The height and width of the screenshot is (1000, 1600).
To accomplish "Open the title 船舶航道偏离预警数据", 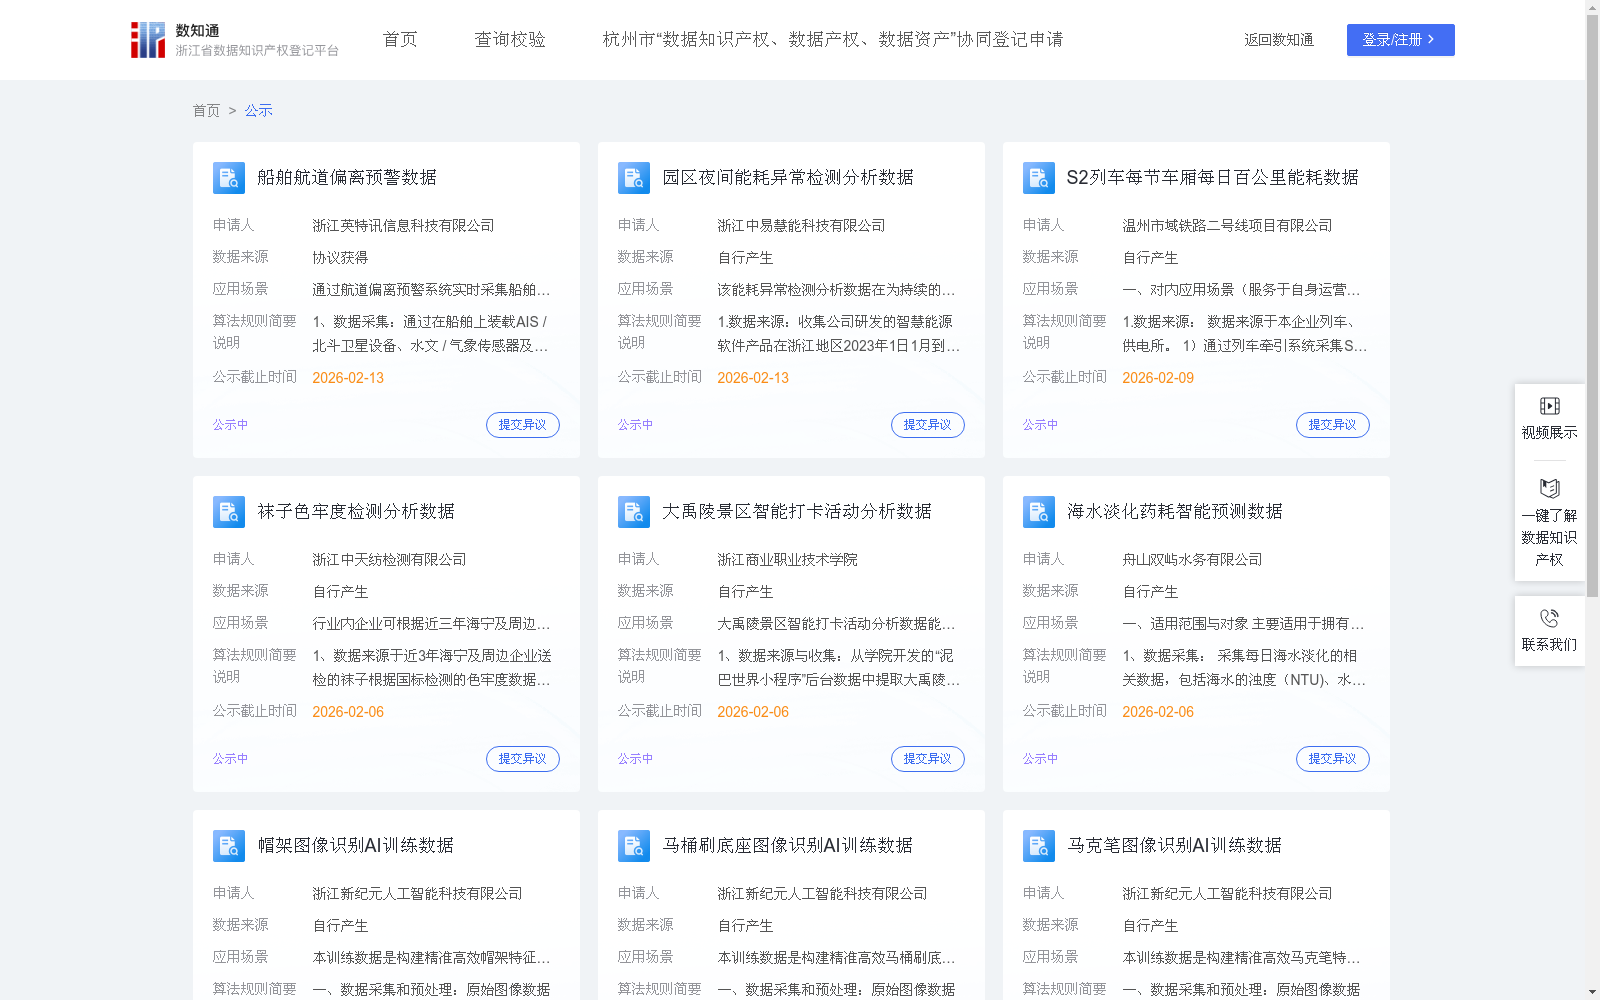I will [x=347, y=178].
